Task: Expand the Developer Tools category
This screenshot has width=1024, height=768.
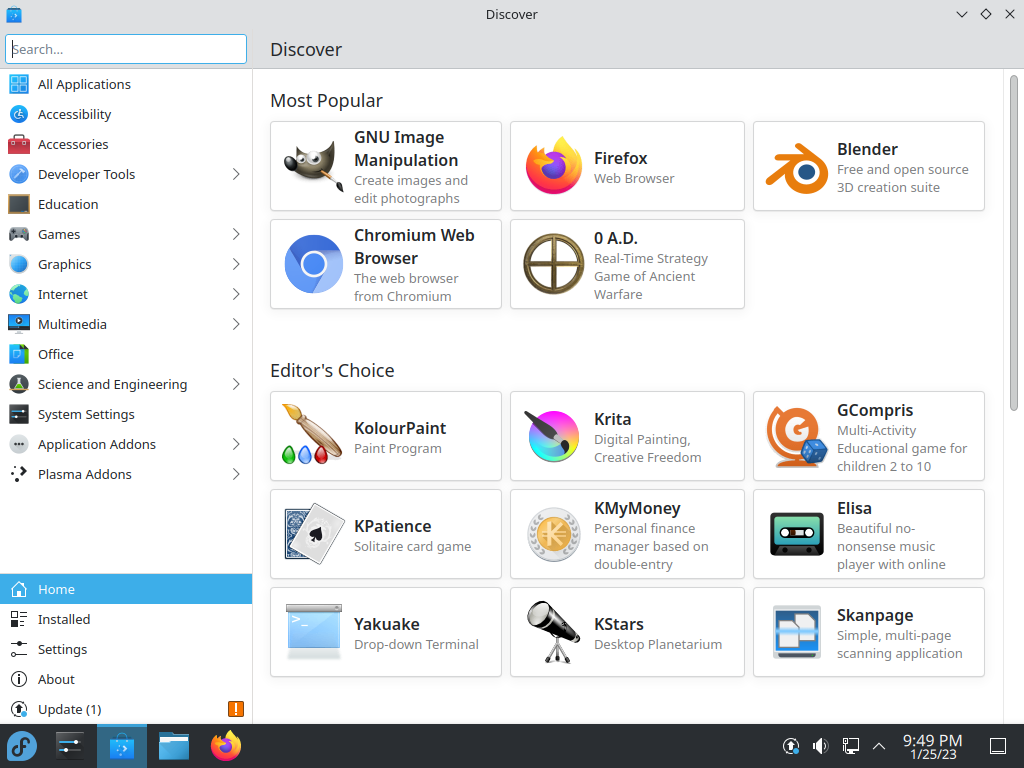Action: click(x=236, y=174)
